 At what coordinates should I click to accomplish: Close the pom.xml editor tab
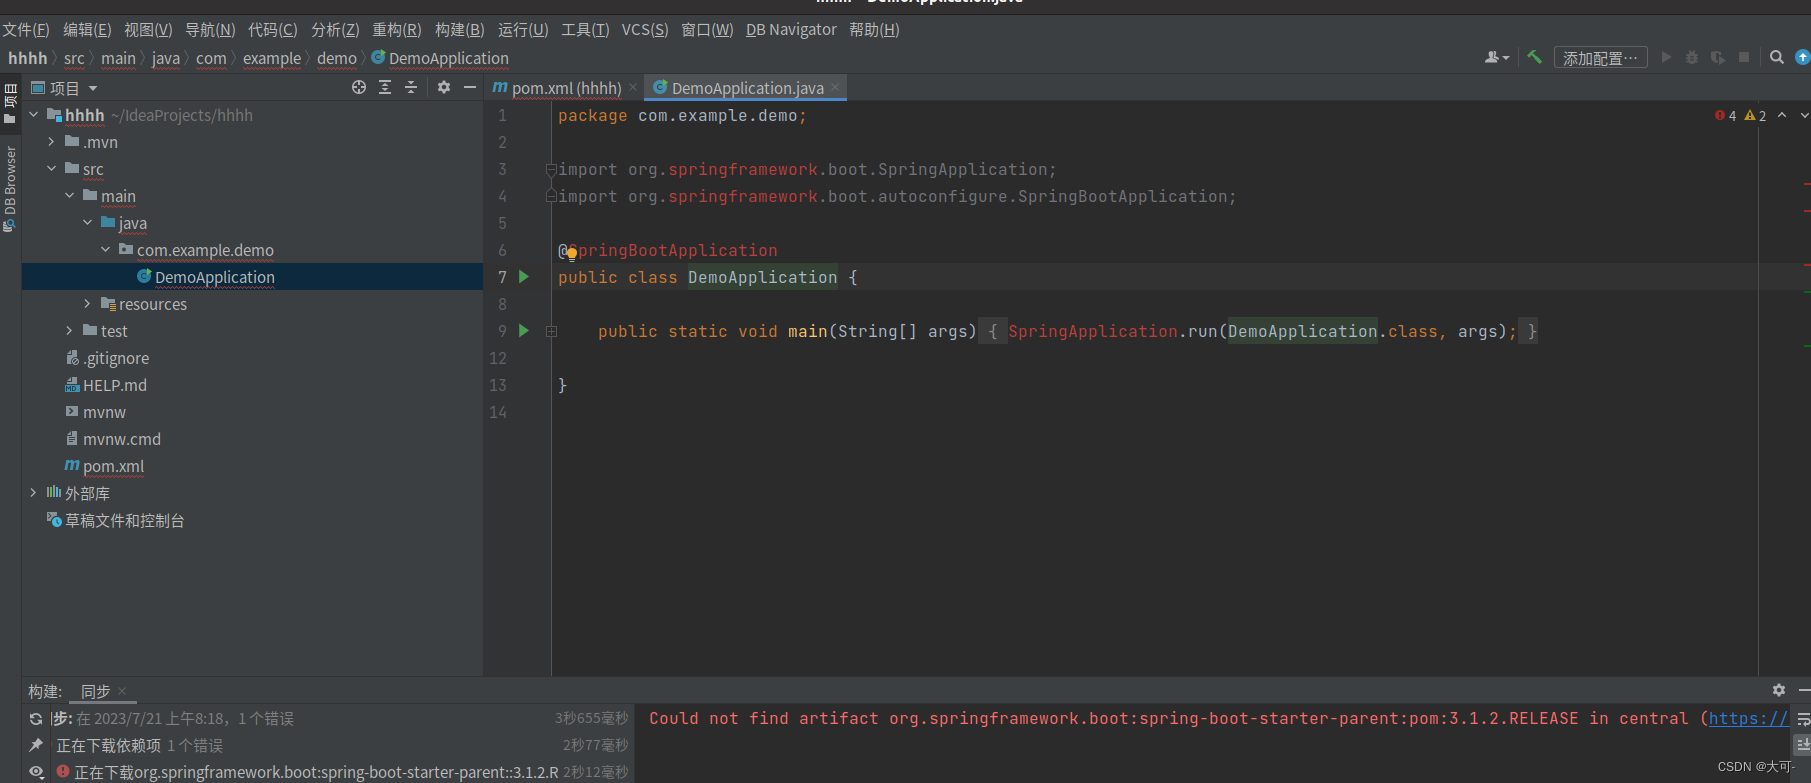(x=633, y=88)
